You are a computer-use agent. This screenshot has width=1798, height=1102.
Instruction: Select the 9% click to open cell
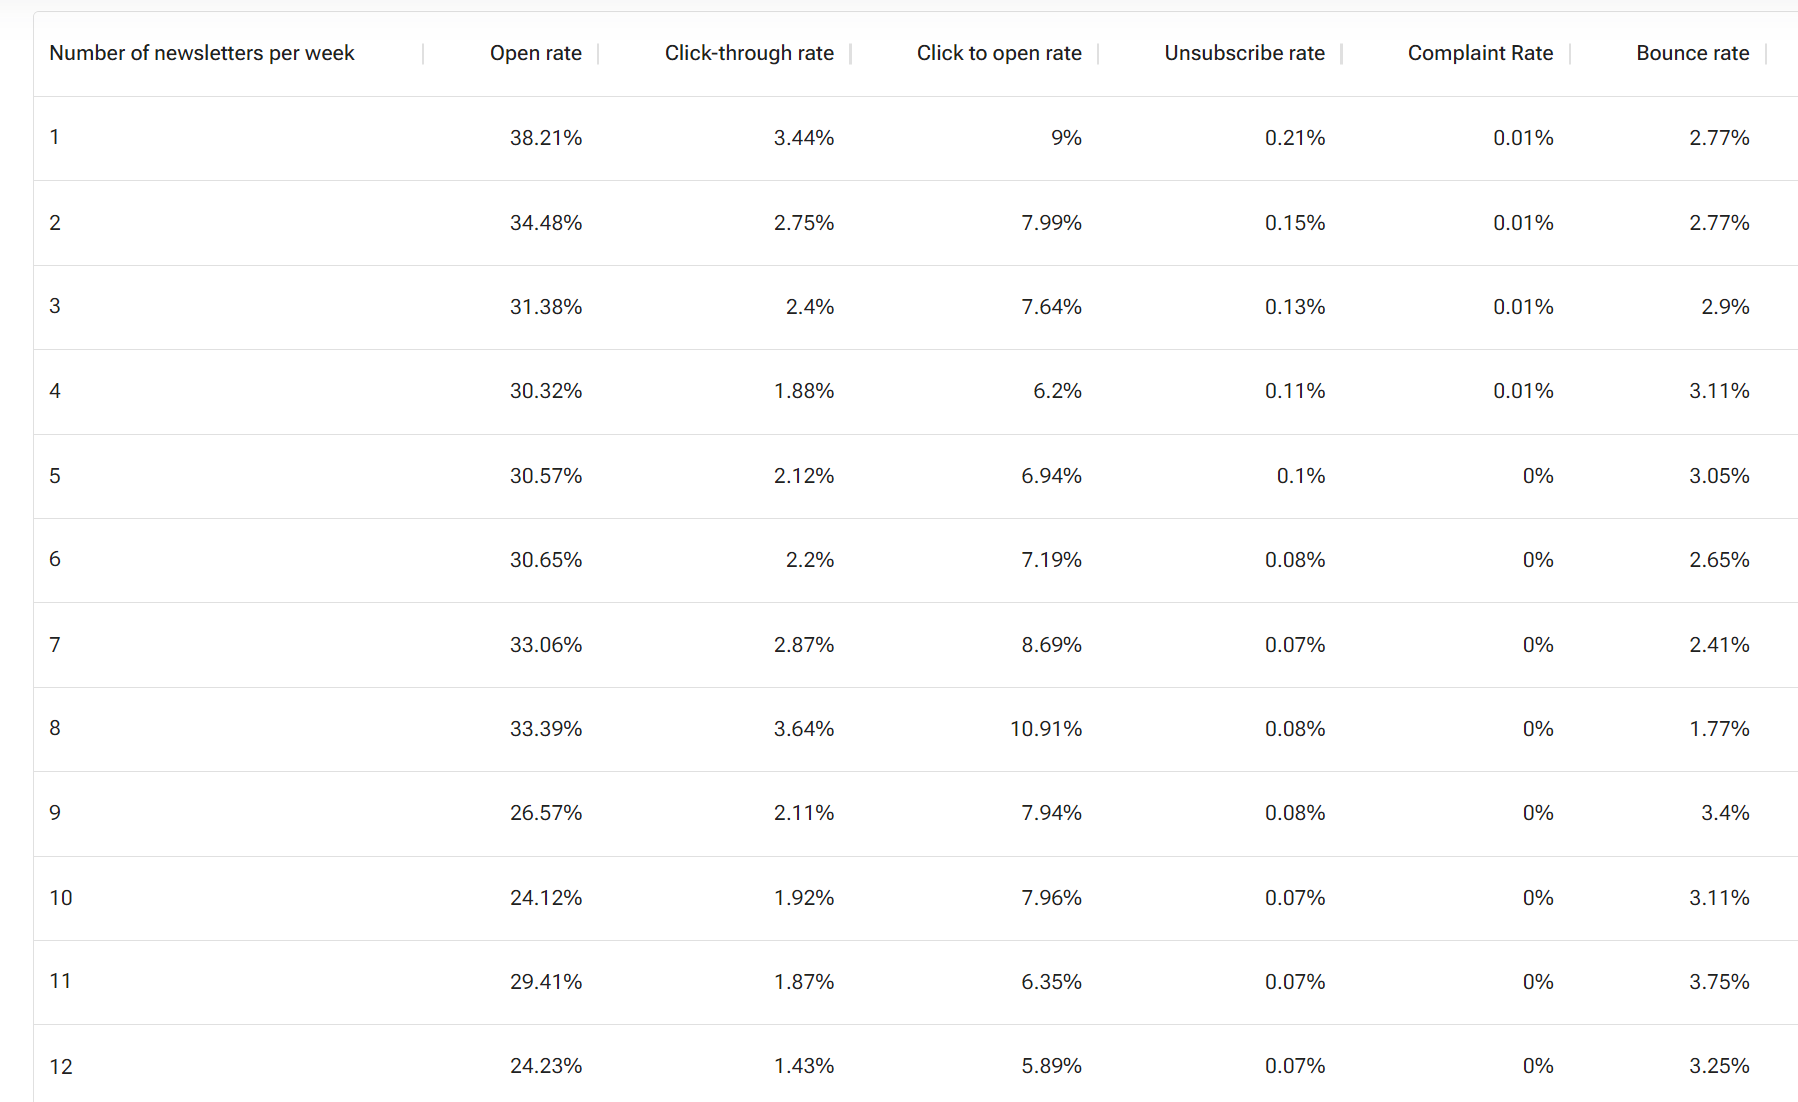point(1066,138)
